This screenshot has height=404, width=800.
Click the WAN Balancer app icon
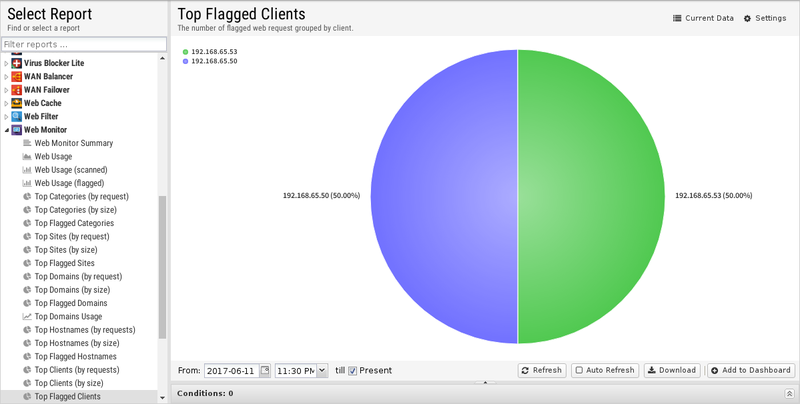click(16, 77)
